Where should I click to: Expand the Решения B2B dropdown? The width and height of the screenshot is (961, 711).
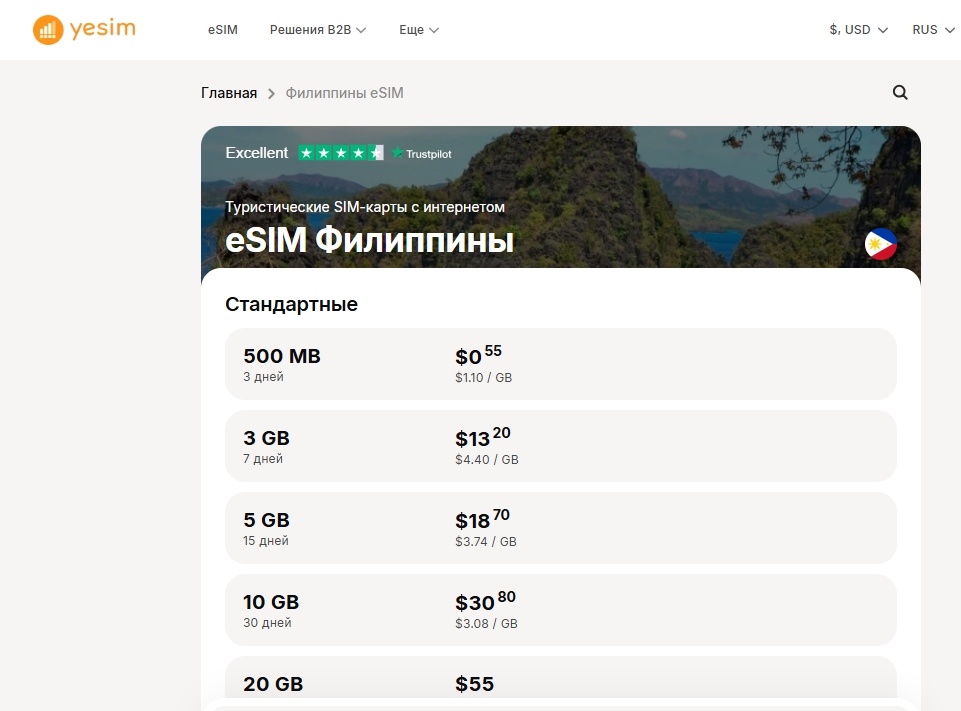[317, 30]
